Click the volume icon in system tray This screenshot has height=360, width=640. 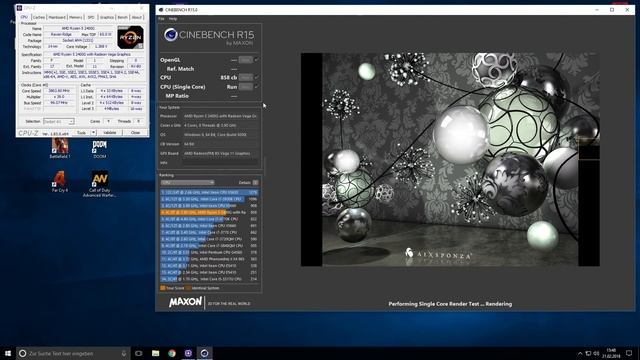(596, 353)
